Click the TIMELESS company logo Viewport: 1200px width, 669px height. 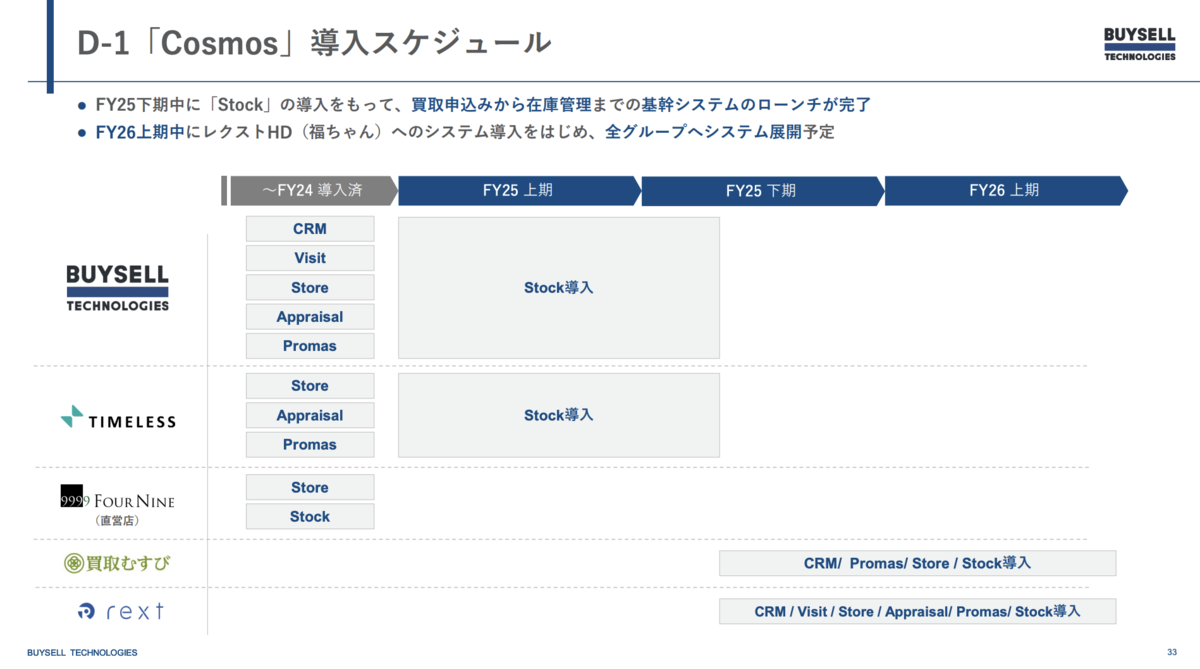[x=118, y=418]
